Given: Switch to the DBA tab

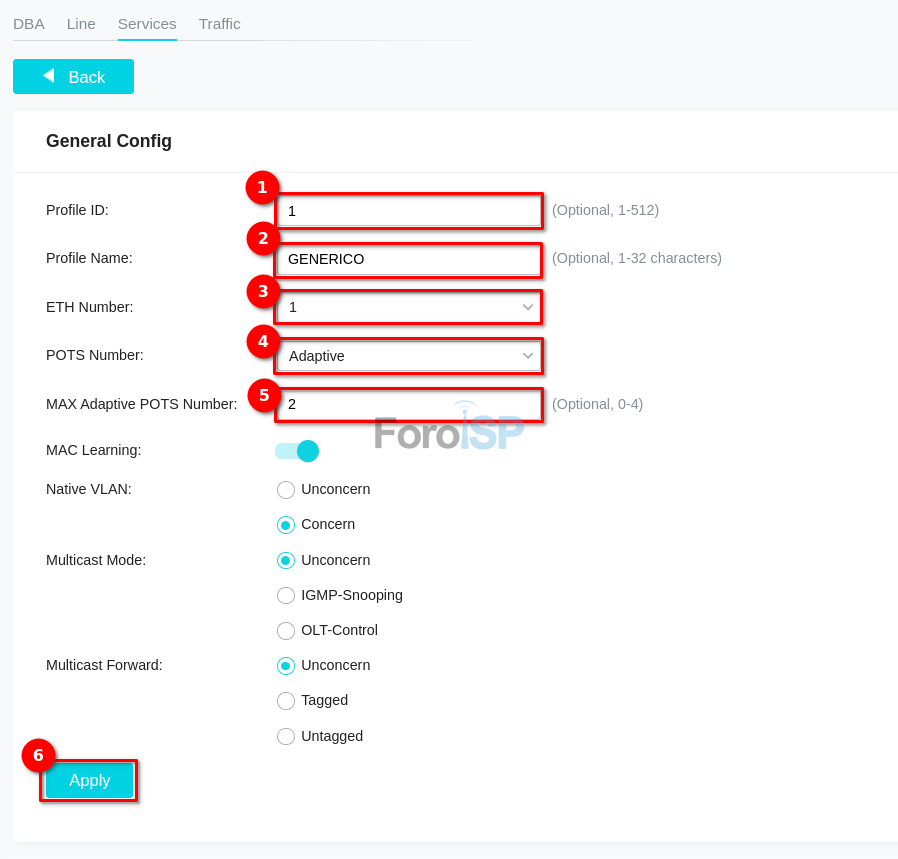Looking at the screenshot, I should tap(29, 24).
